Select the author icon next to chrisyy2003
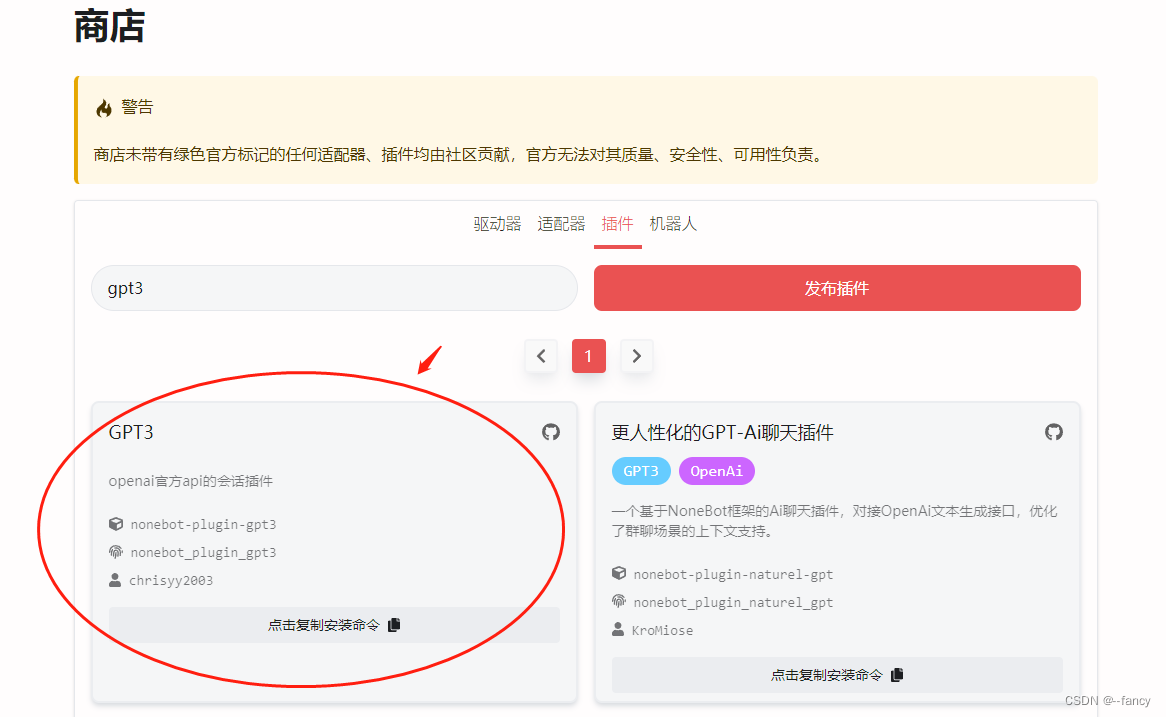This screenshot has width=1166, height=717. 116,579
